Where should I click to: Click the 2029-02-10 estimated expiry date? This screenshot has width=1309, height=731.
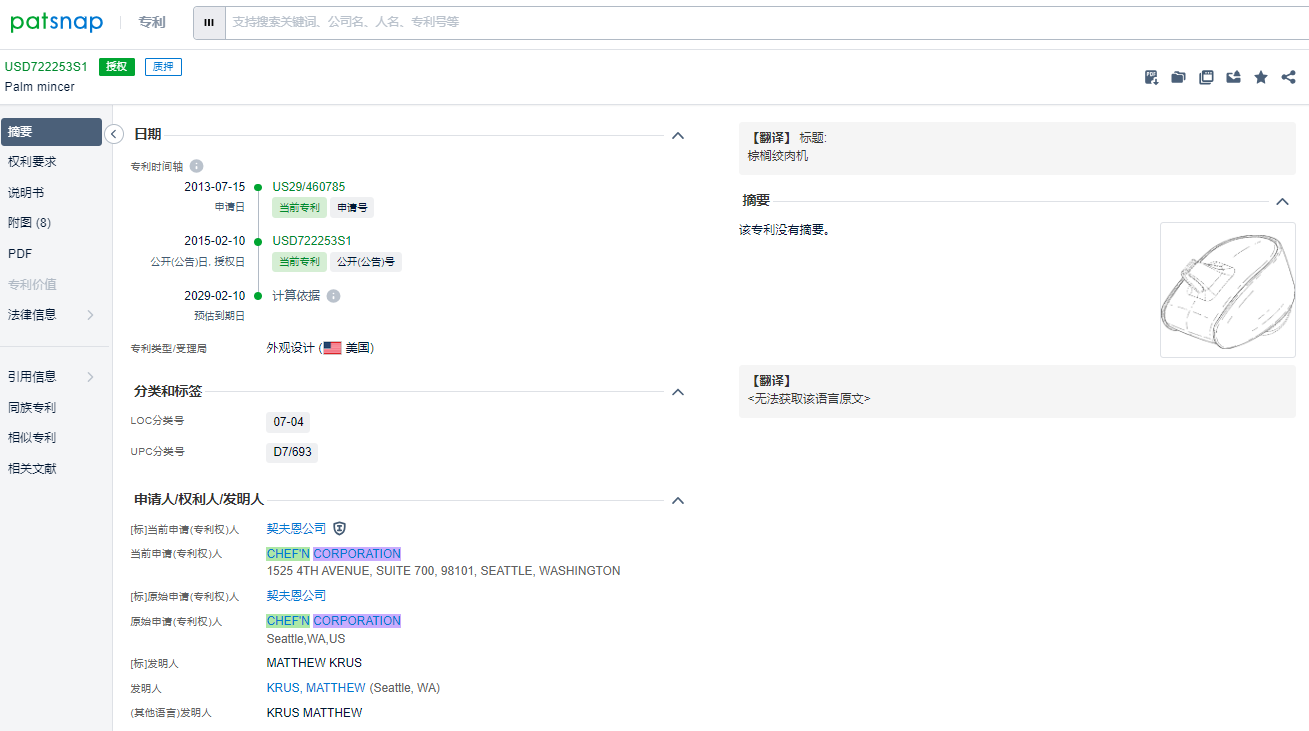pyautogui.click(x=214, y=296)
